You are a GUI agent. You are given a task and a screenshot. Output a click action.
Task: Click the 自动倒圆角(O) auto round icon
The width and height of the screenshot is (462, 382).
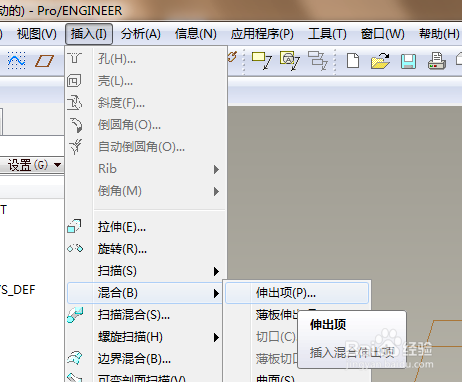coord(75,147)
